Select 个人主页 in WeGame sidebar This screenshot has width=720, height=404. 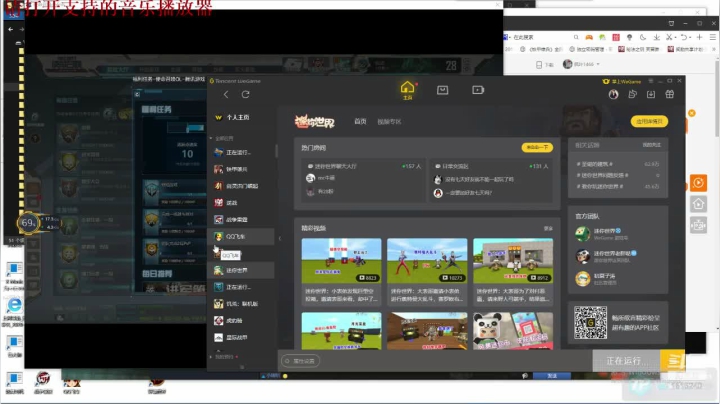(x=238, y=118)
